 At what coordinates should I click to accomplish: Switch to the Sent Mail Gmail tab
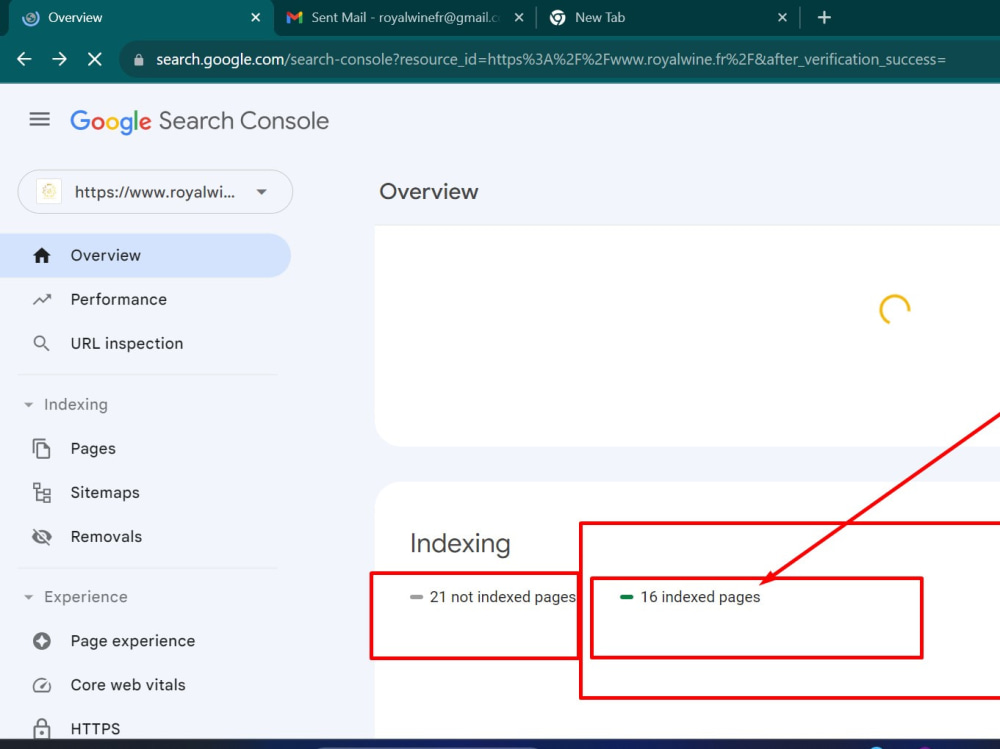point(405,18)
